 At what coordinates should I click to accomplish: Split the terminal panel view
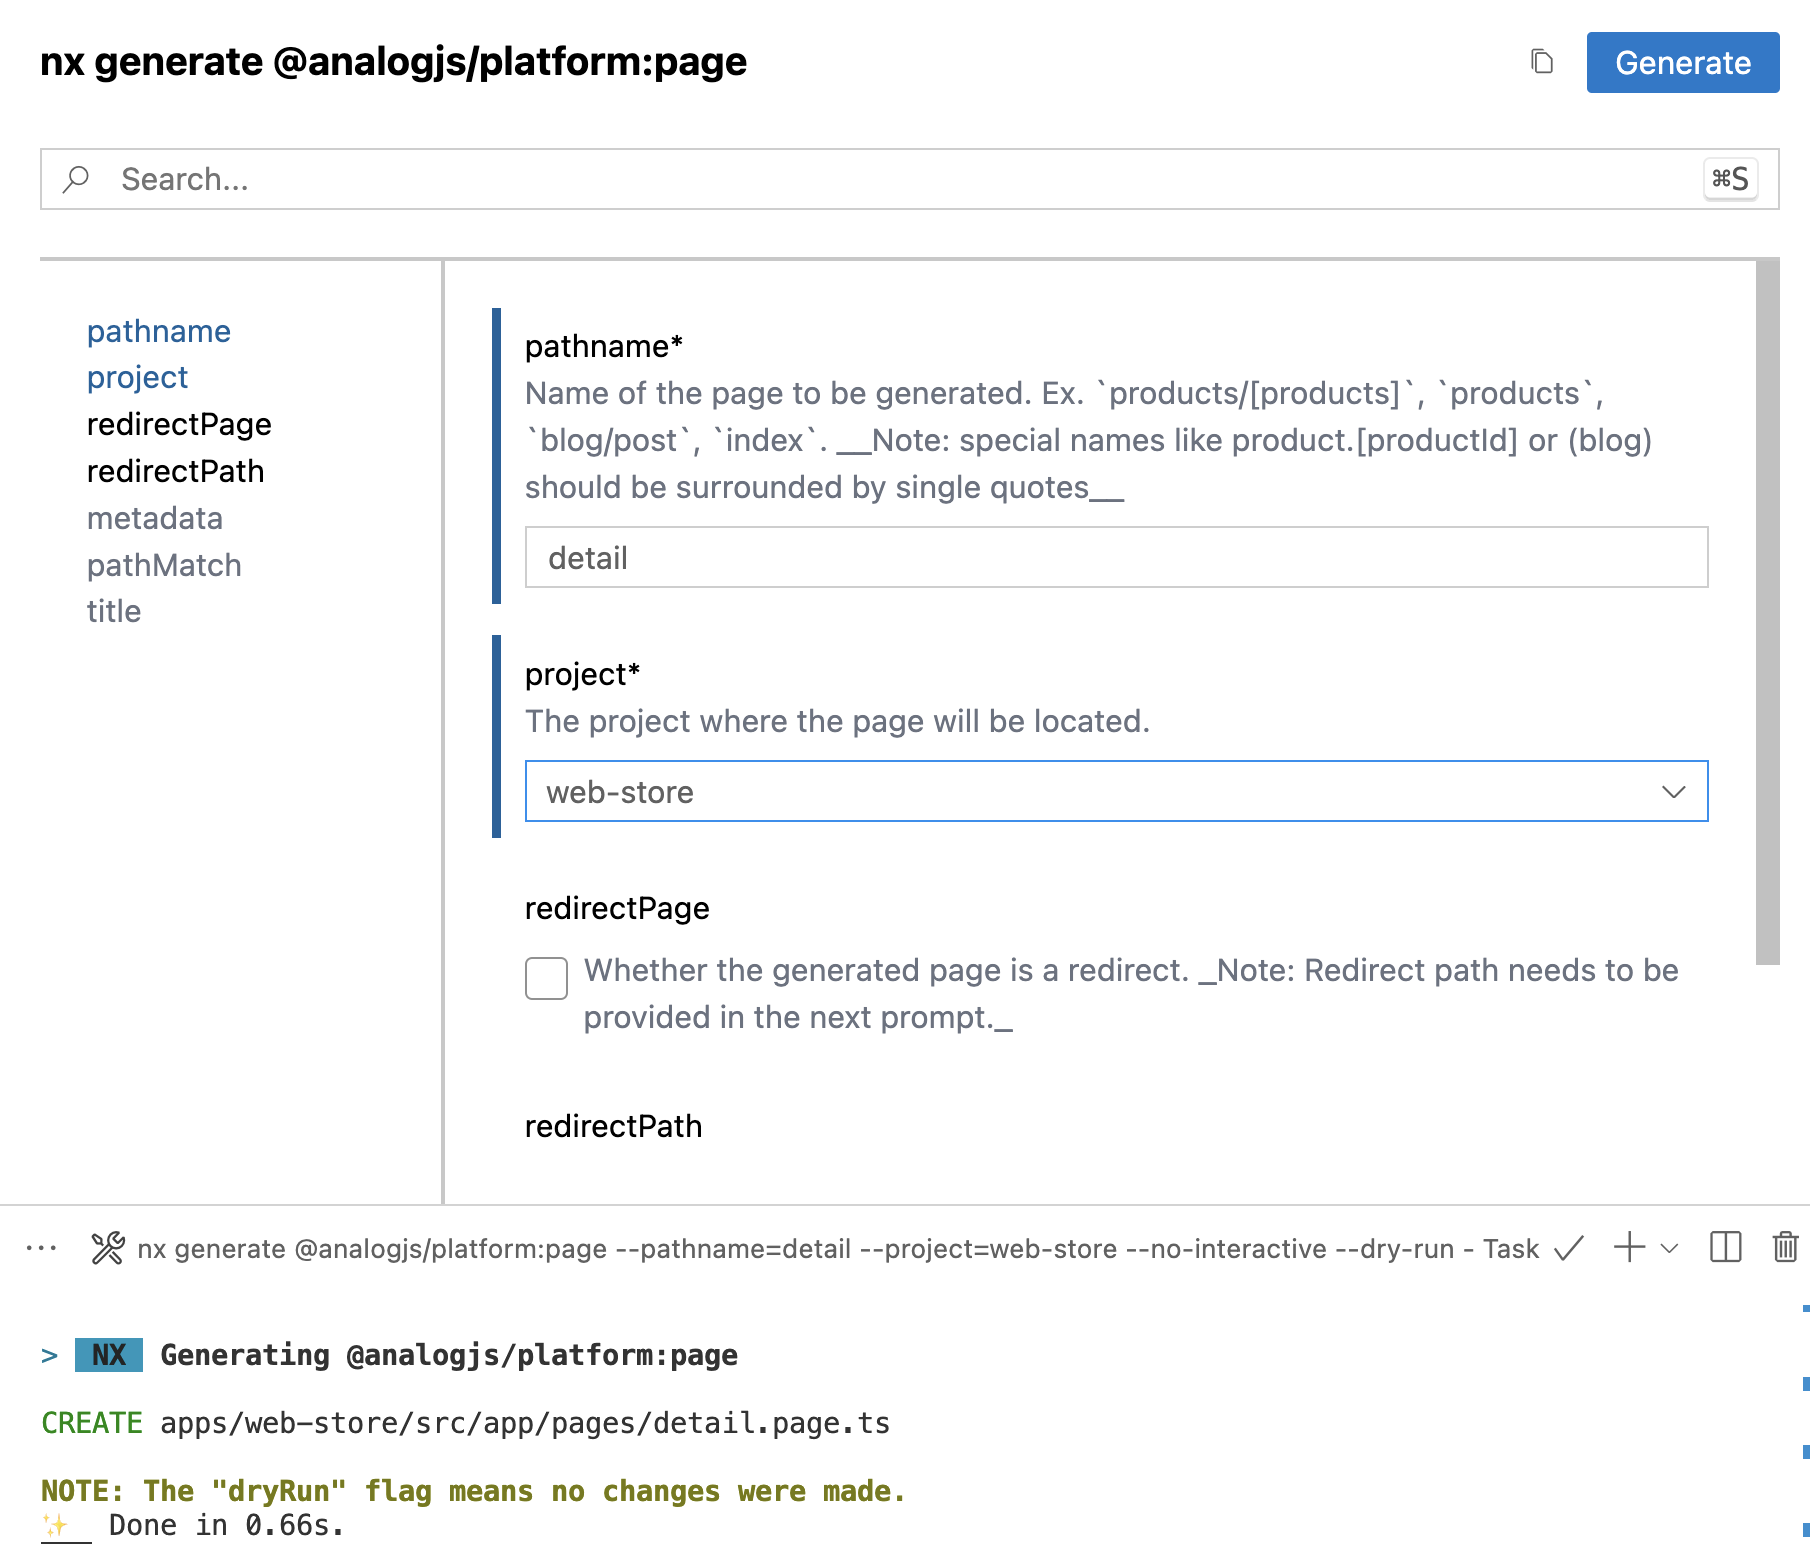[x=1725, y=1248]
